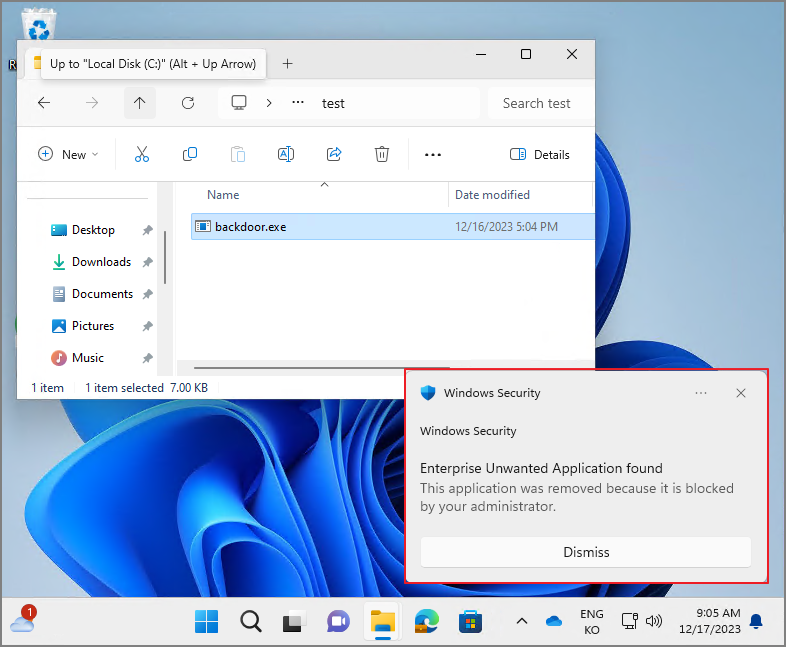Screen dimensions: 786x647
Task: Click the Recycle Bin desktop icon
Action: point(39,24)
